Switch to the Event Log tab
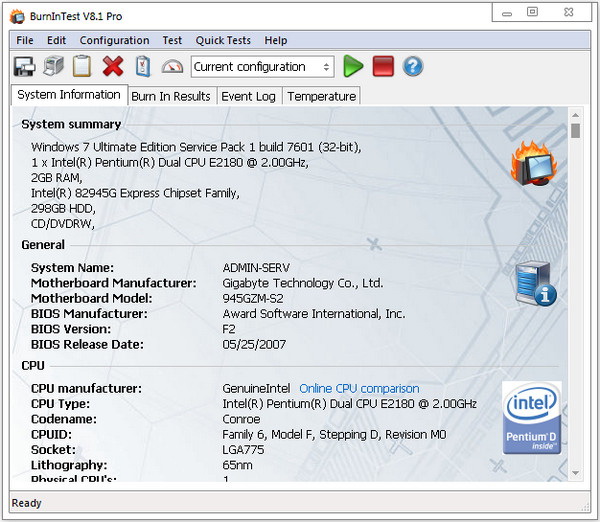This screenshot has width=600, height=522. (x=248, y=96)
